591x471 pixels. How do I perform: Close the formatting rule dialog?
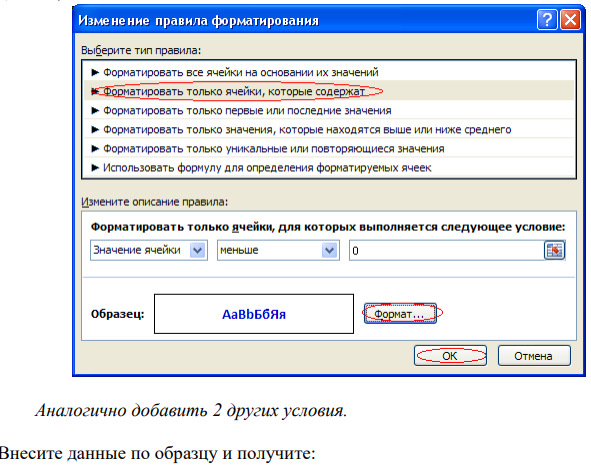click(x=570, y=20)
